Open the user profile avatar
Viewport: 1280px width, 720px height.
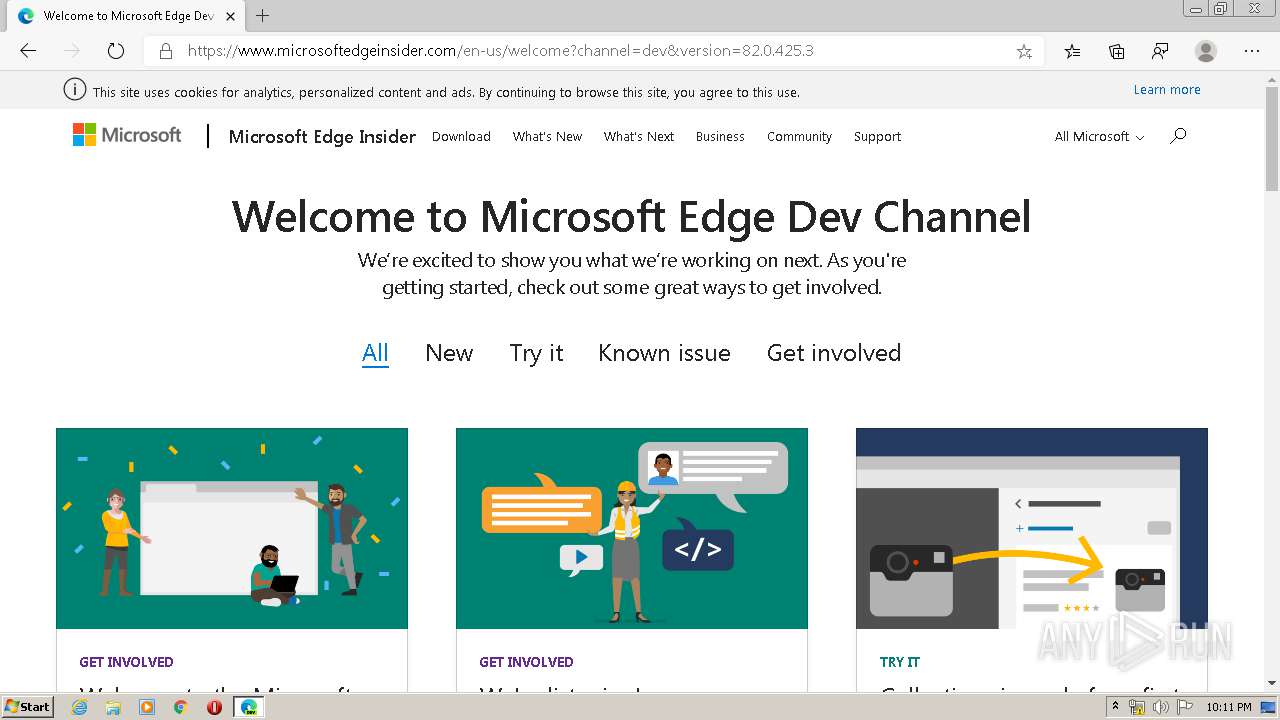coord(1206,51)
